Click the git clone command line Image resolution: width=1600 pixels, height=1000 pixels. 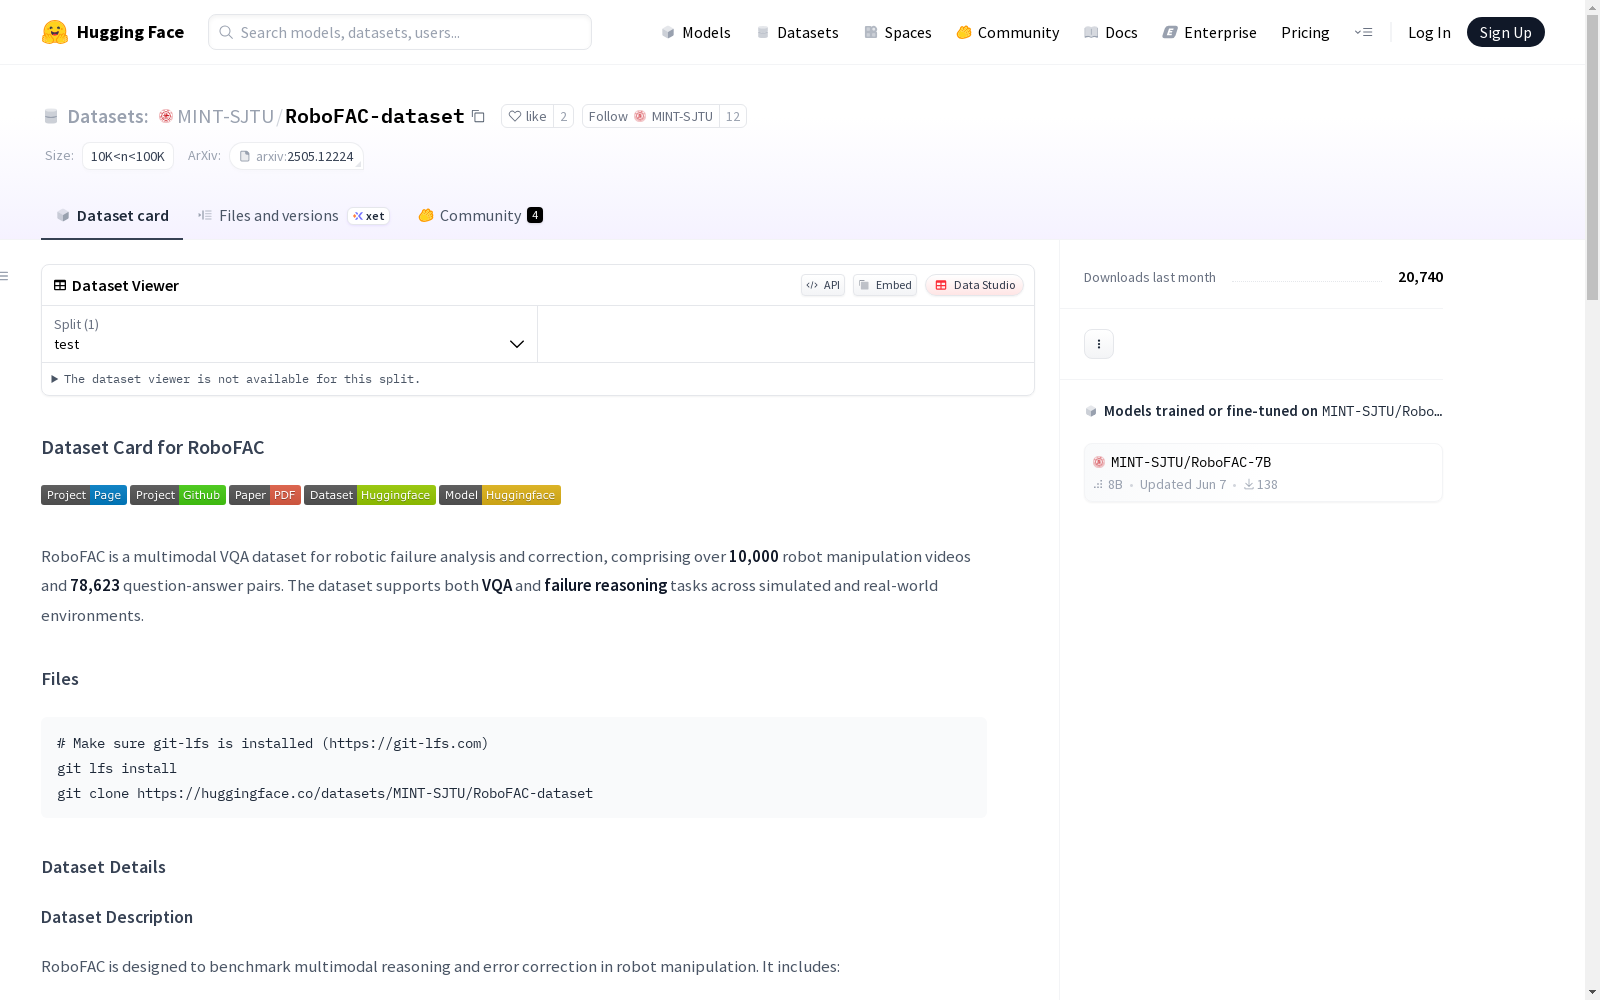coord(325,793)
